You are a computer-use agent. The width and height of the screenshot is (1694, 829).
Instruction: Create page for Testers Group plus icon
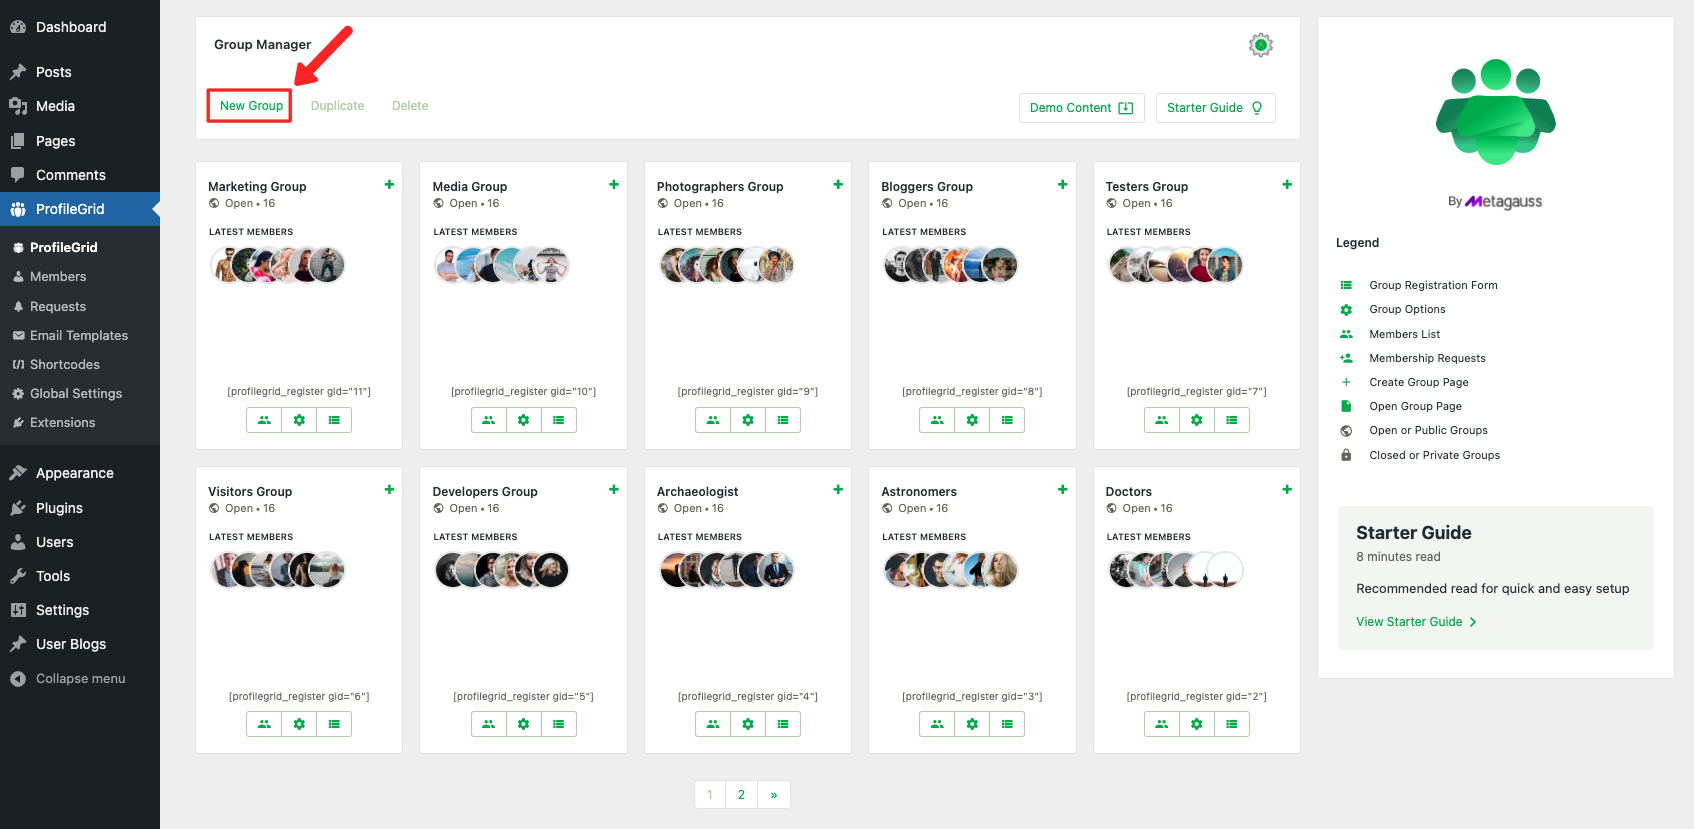(1286, 185)
